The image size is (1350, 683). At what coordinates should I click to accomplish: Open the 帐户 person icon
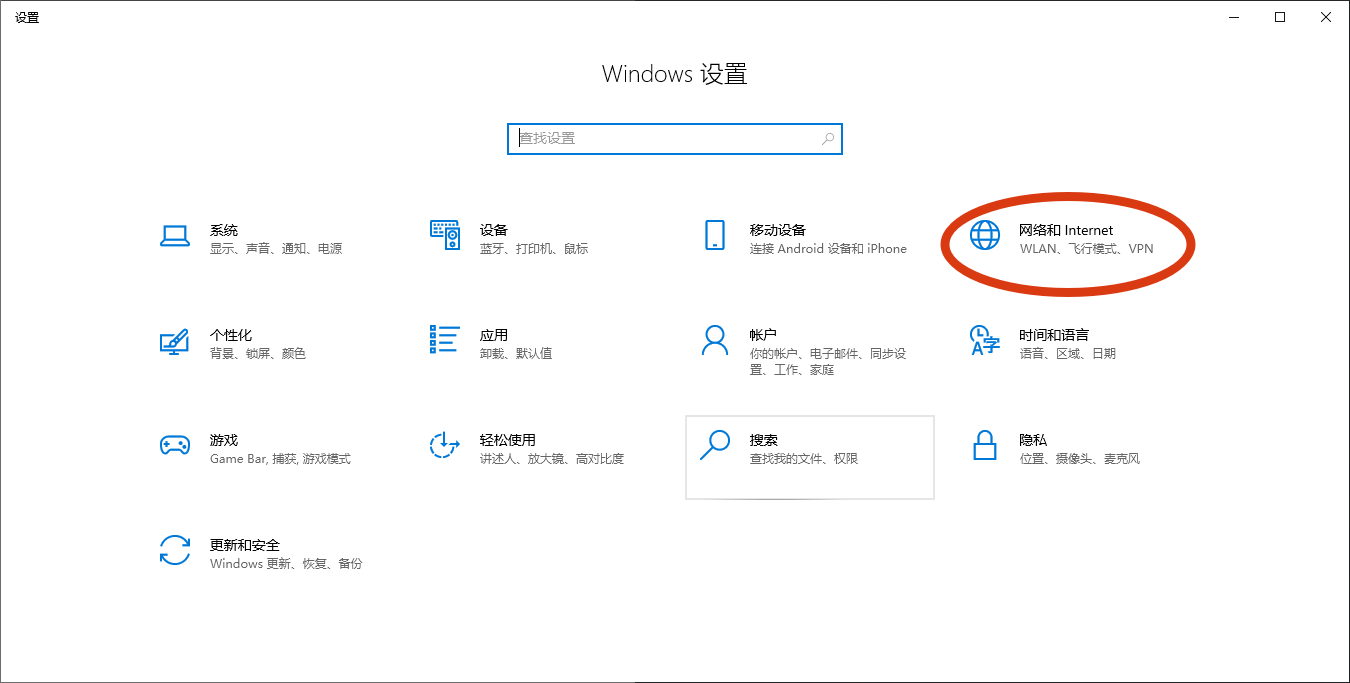point(715,340)
